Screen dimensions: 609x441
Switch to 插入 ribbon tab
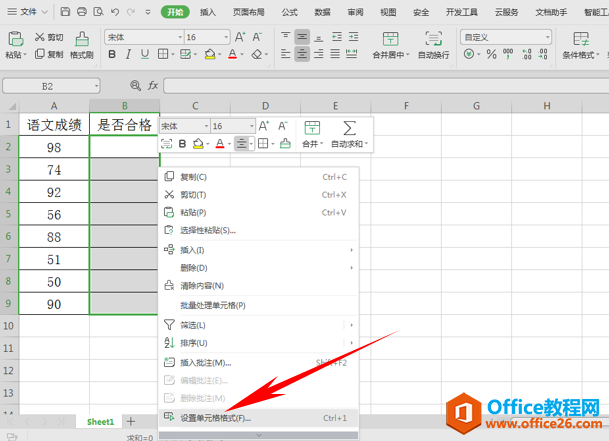tap(208, 12)
